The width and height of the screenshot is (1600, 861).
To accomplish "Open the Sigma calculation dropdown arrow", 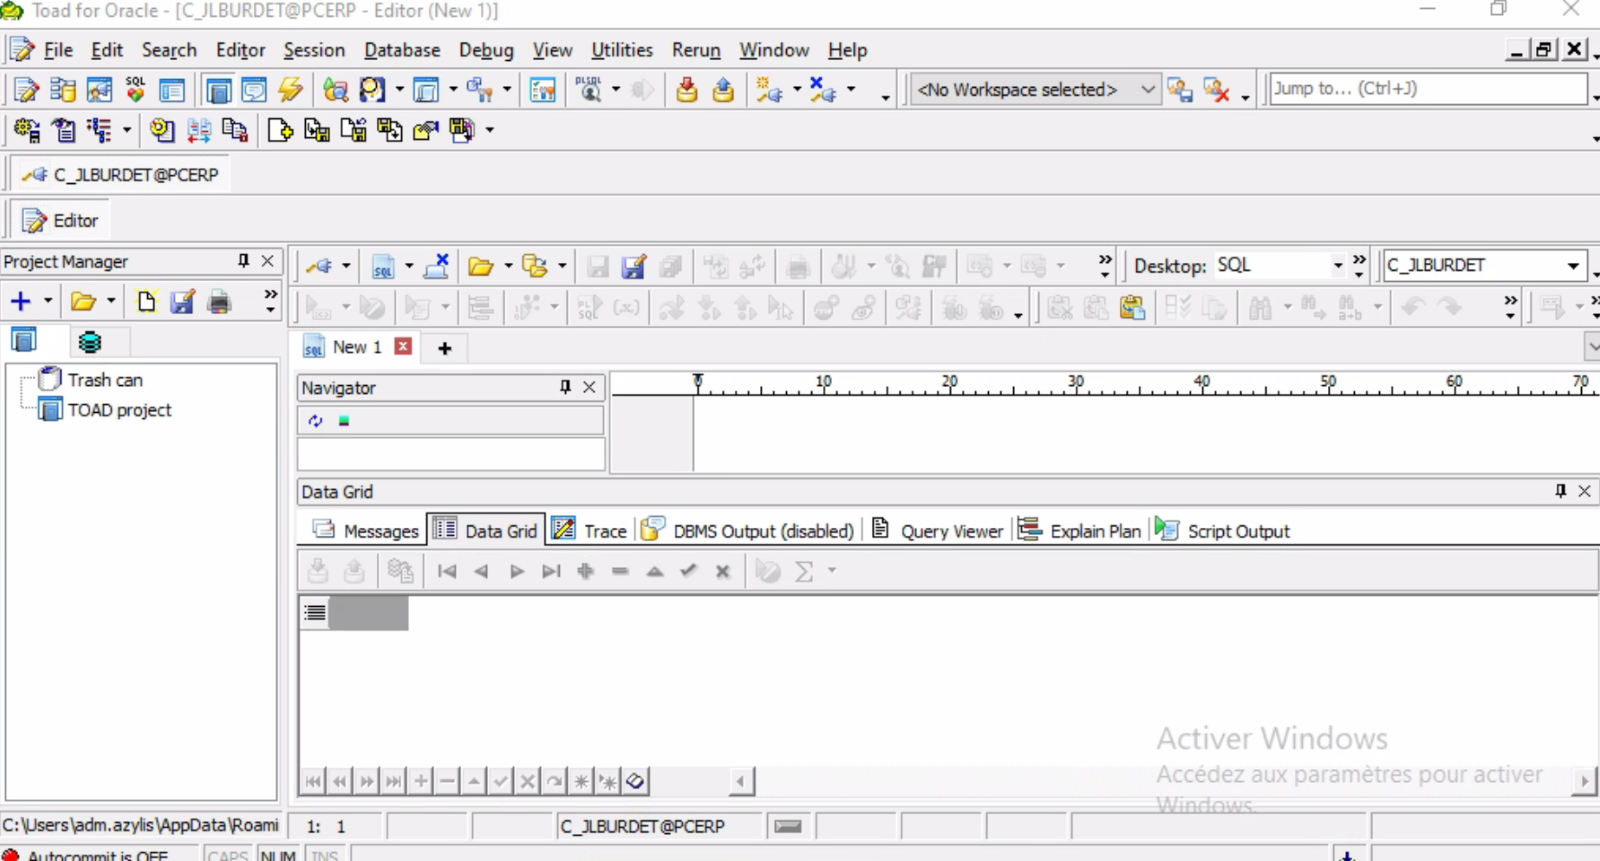I will pos(831,572).
